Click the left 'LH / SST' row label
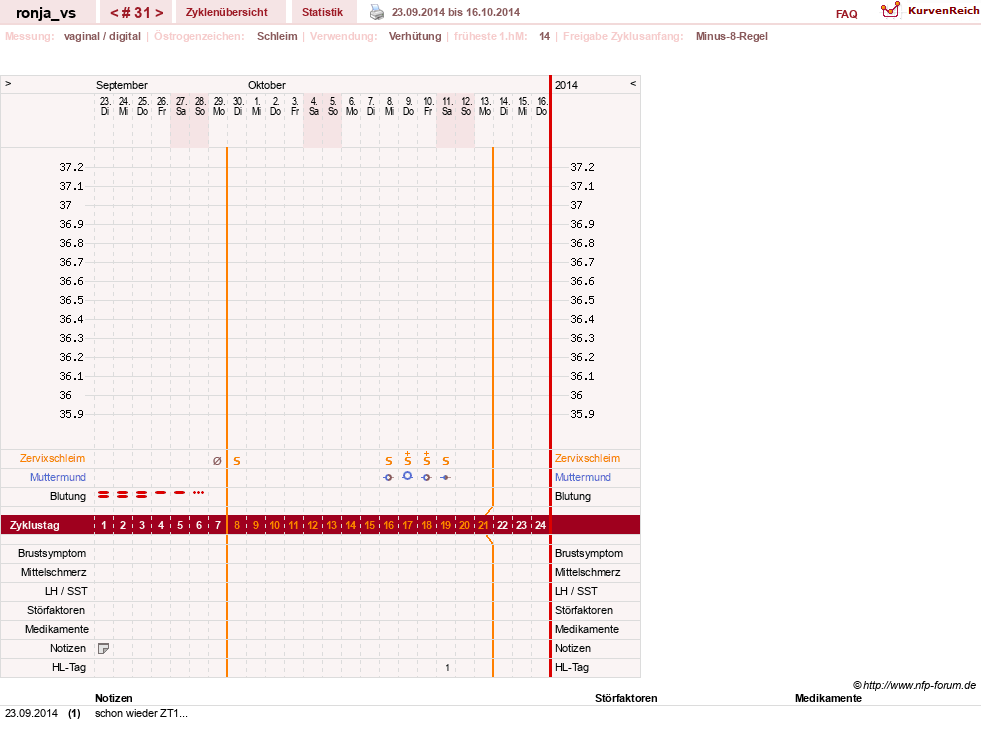This screenshot has height=737, width=981. (66, 591)
